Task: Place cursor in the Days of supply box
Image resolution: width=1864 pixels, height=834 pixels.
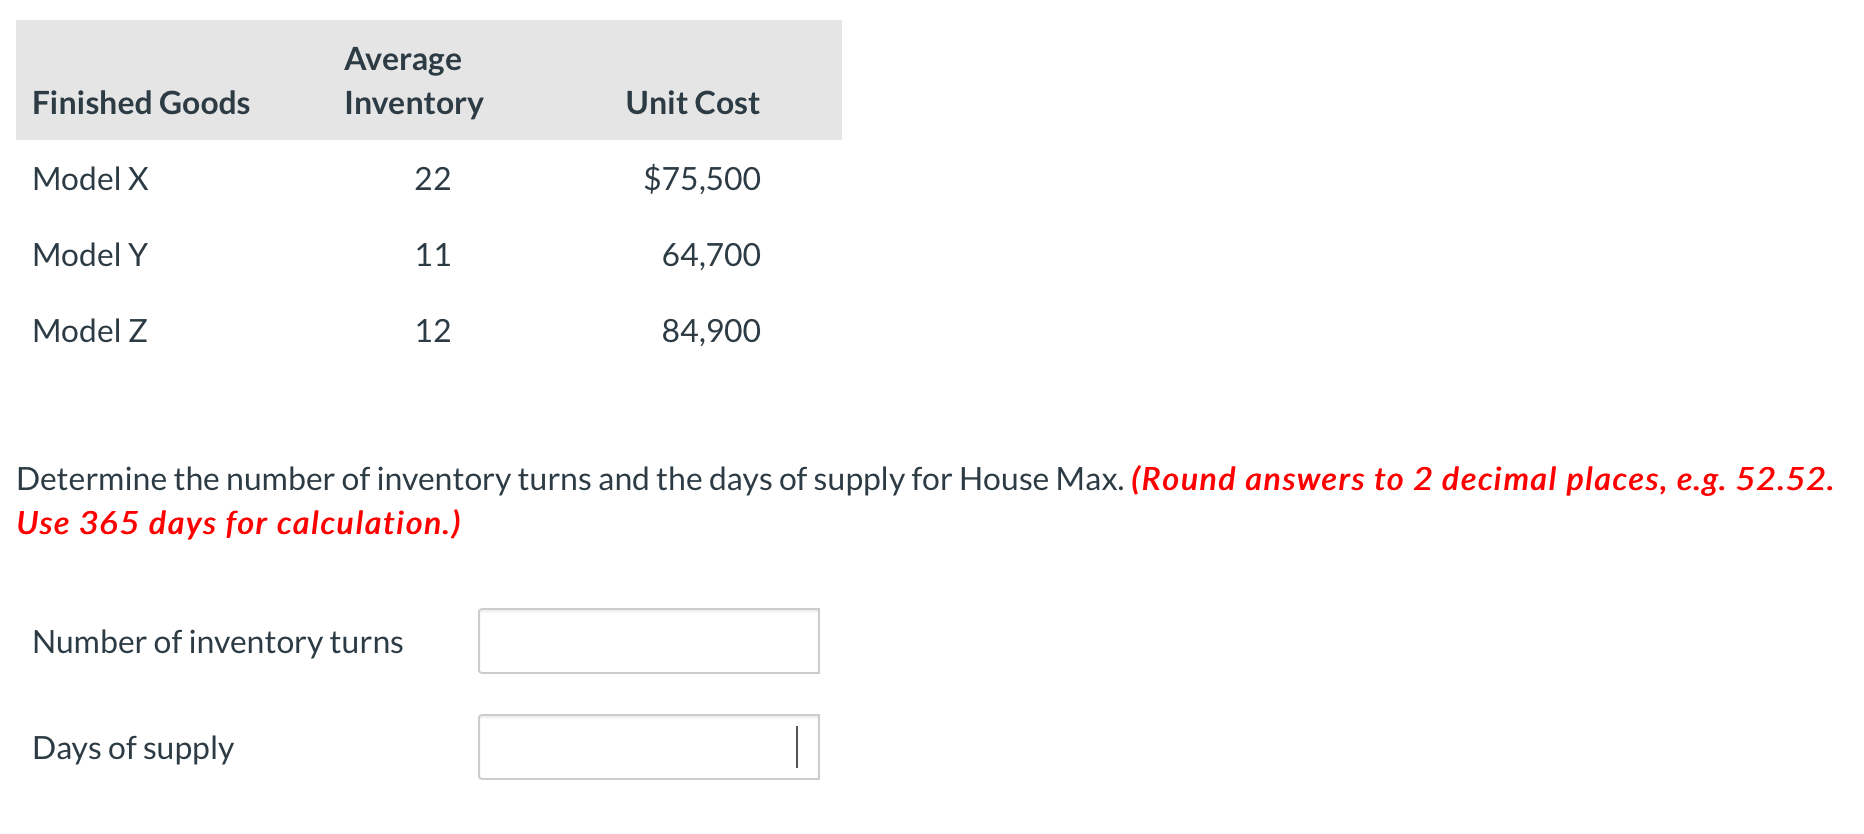Action: point(648,746)
